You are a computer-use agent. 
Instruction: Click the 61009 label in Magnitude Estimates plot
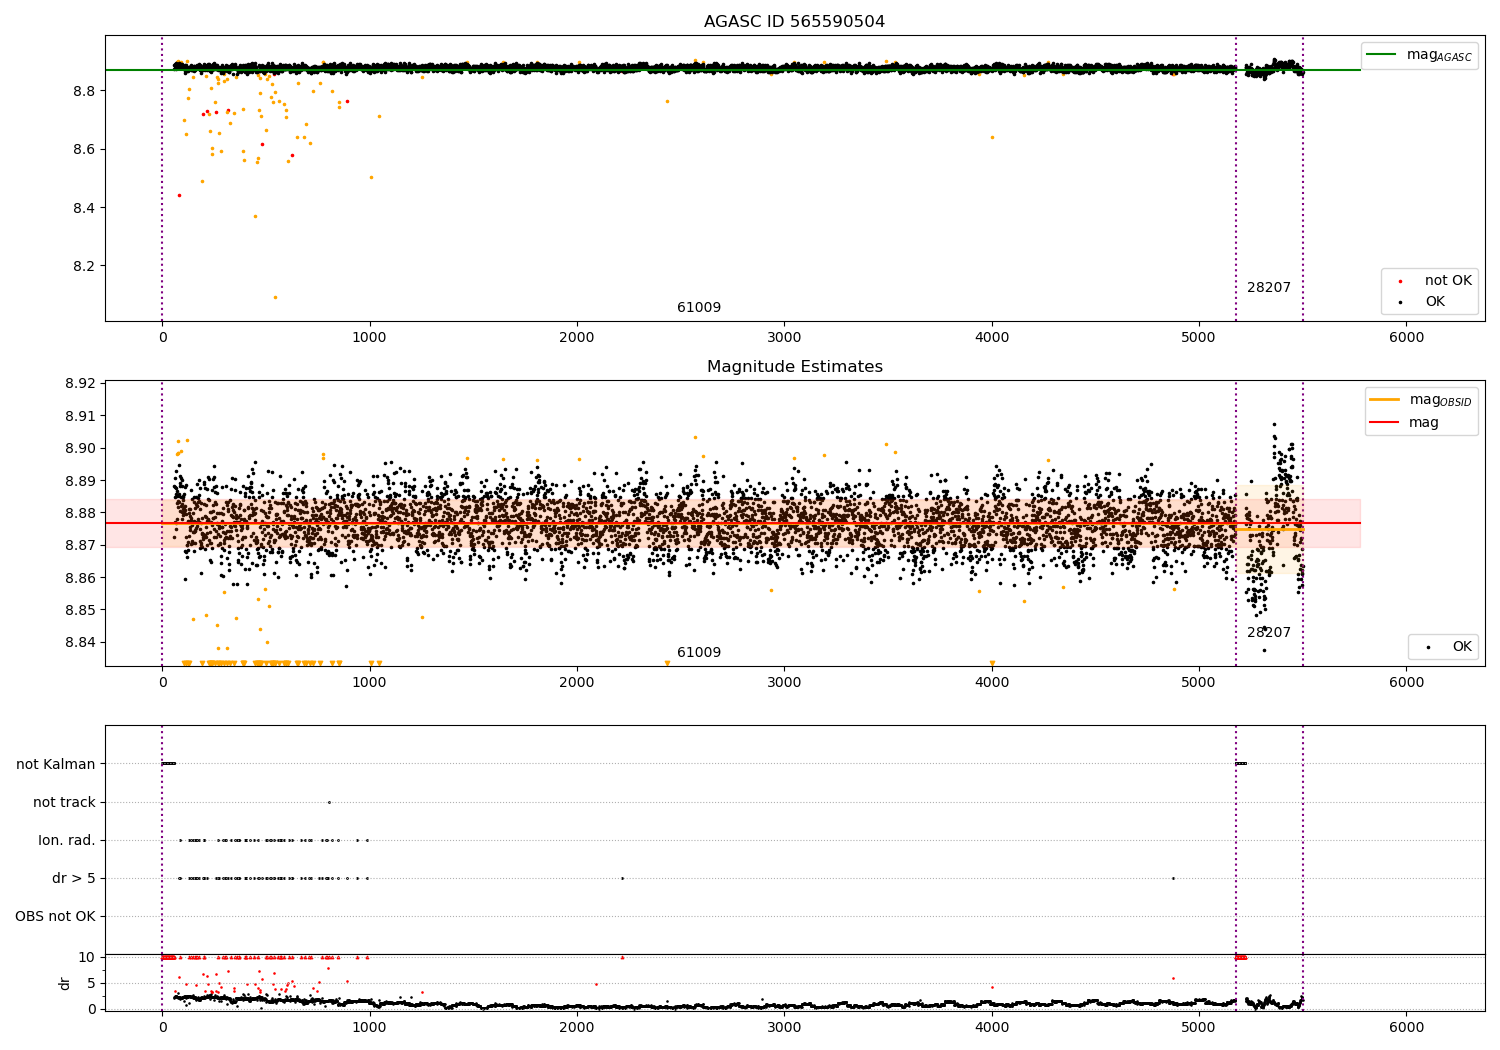(x=699, y=652)
